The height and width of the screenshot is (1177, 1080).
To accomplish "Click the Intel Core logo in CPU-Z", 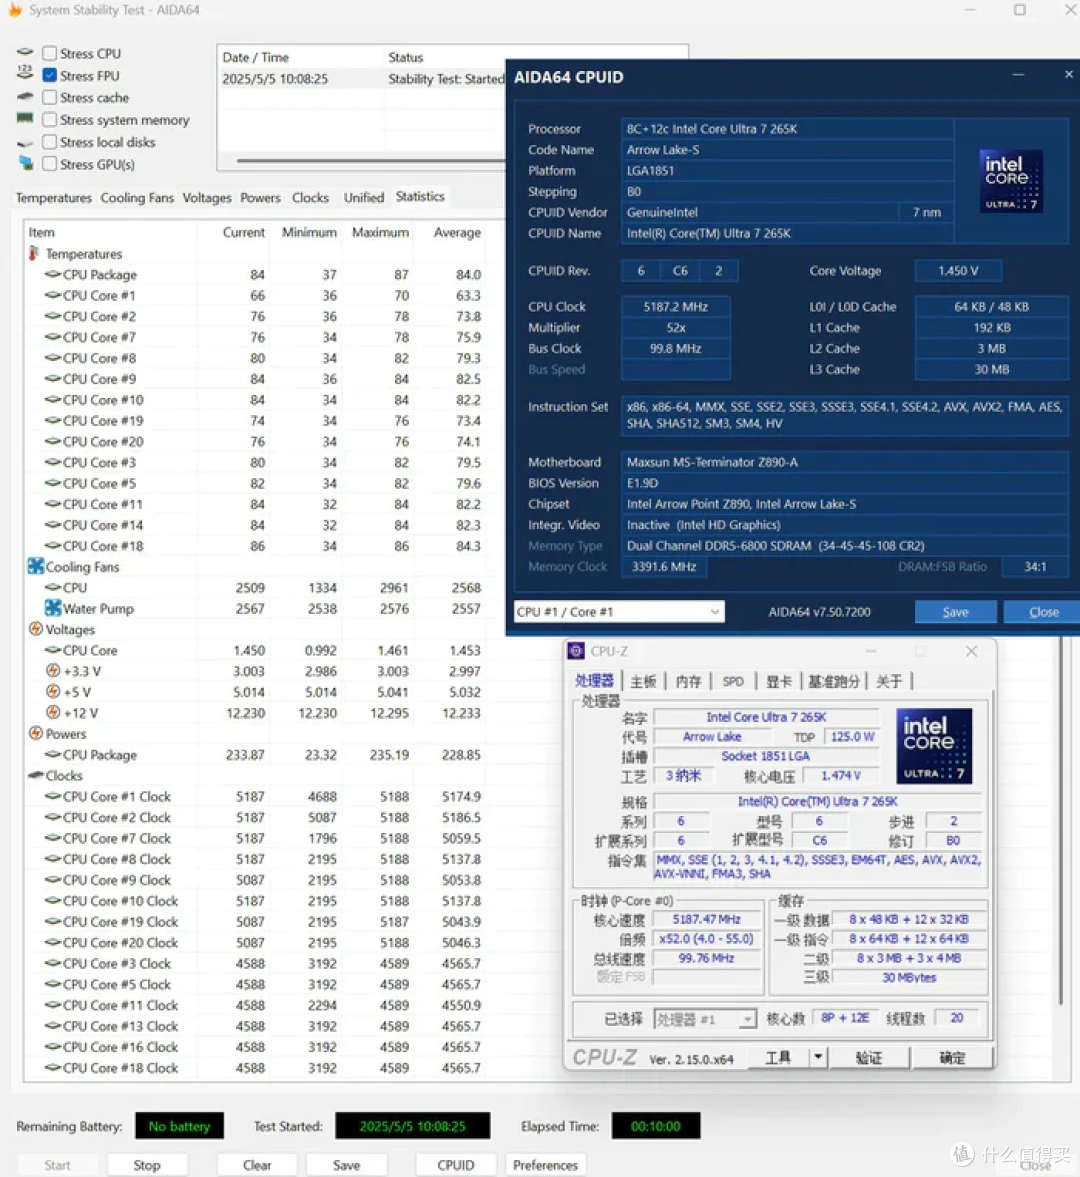I will 934,746.
